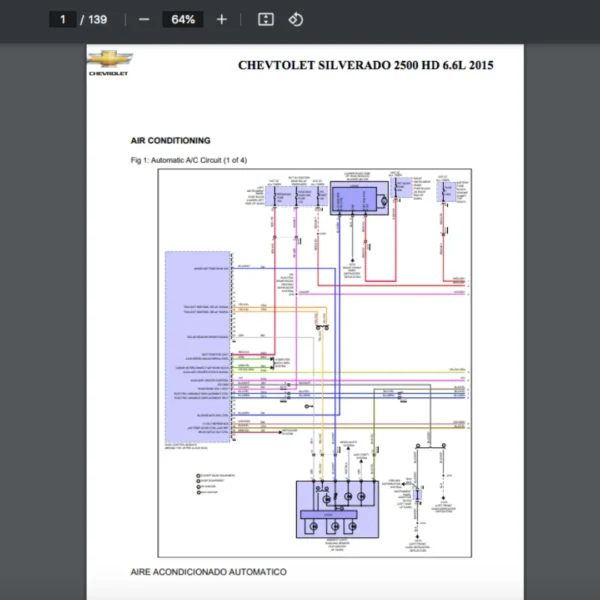The image size is (600, 600).
Task: Click the Chevrolet Silverado 2500 HD title
Action: click(365, 65)
